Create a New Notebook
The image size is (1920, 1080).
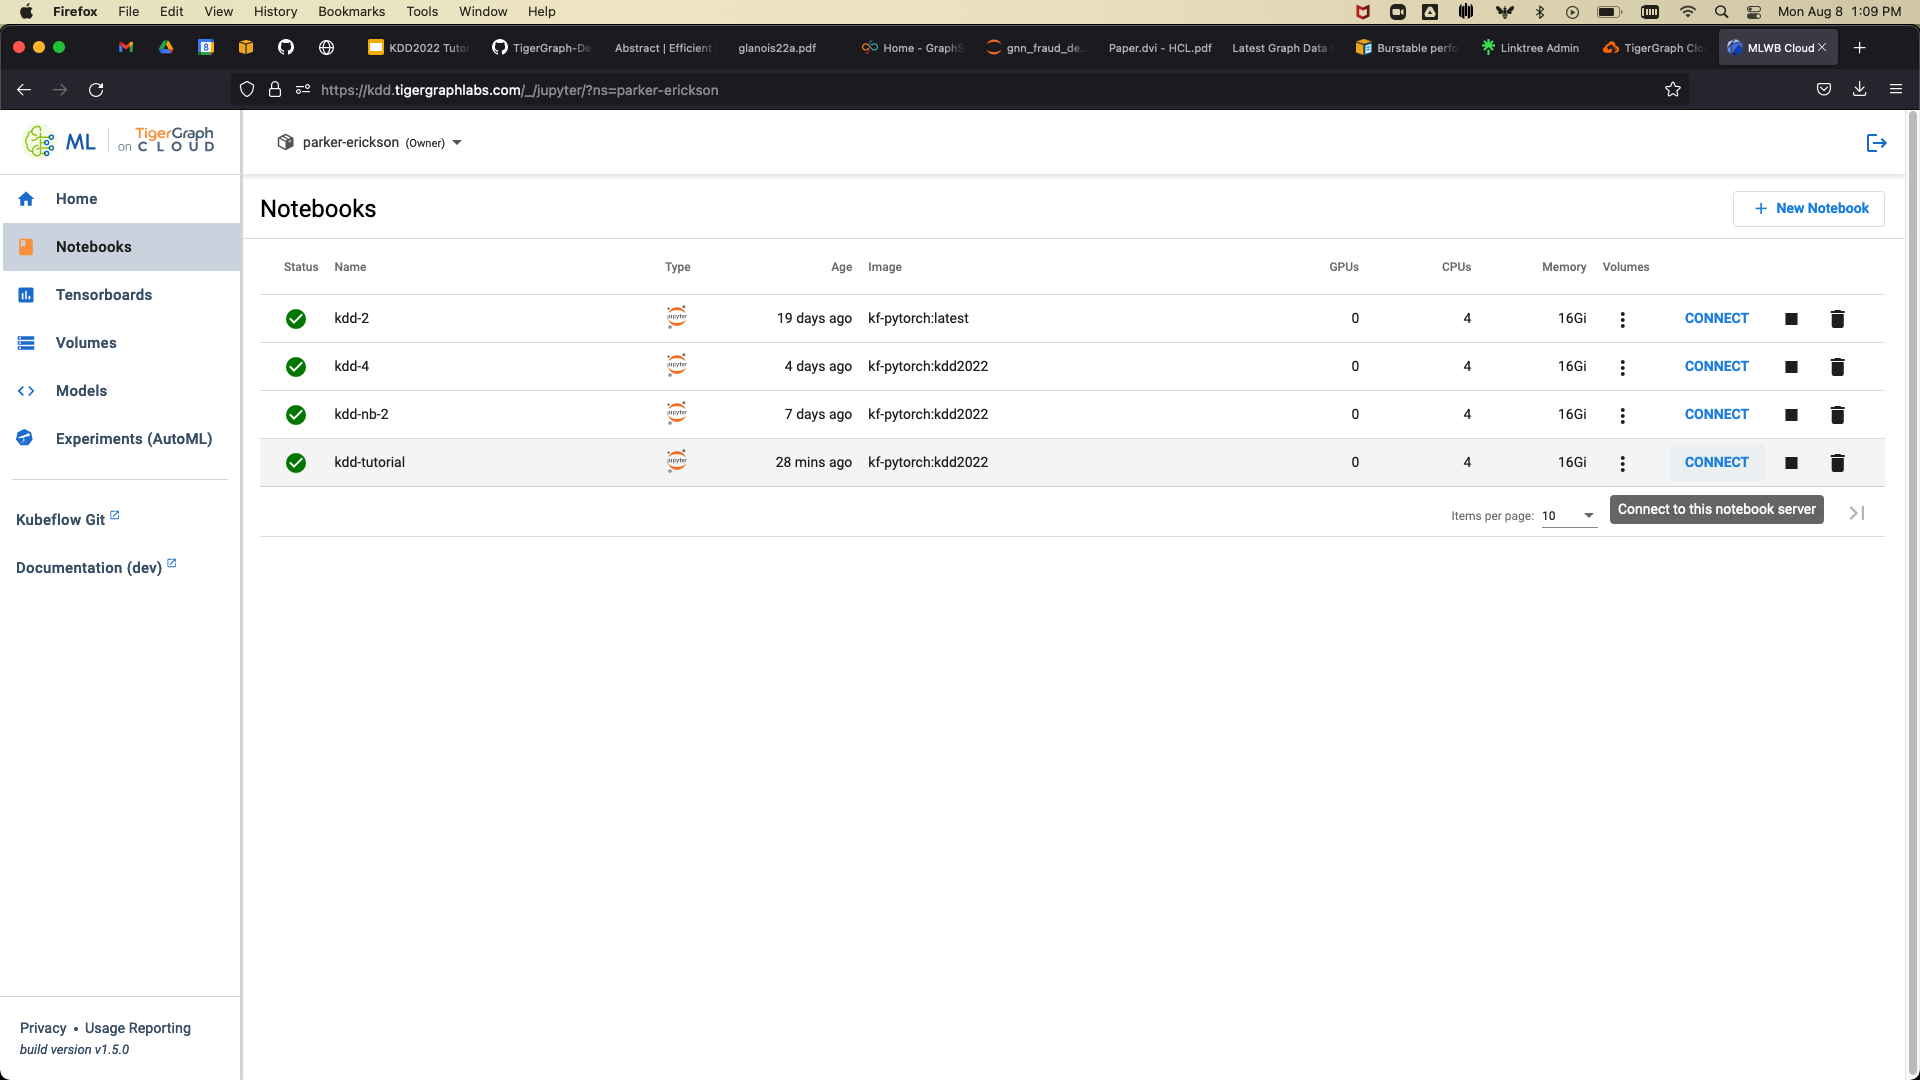click(x=1808, y=209)
